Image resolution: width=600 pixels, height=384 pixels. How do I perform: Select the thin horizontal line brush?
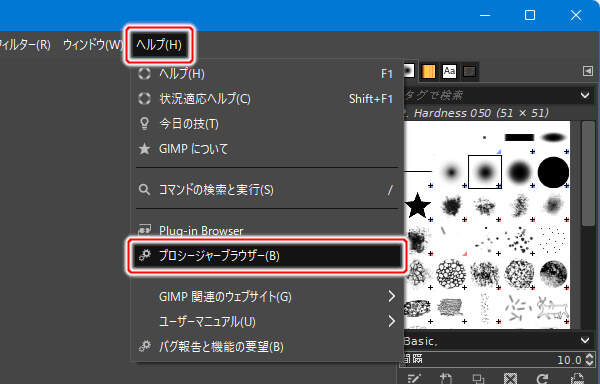coord(418,172)
